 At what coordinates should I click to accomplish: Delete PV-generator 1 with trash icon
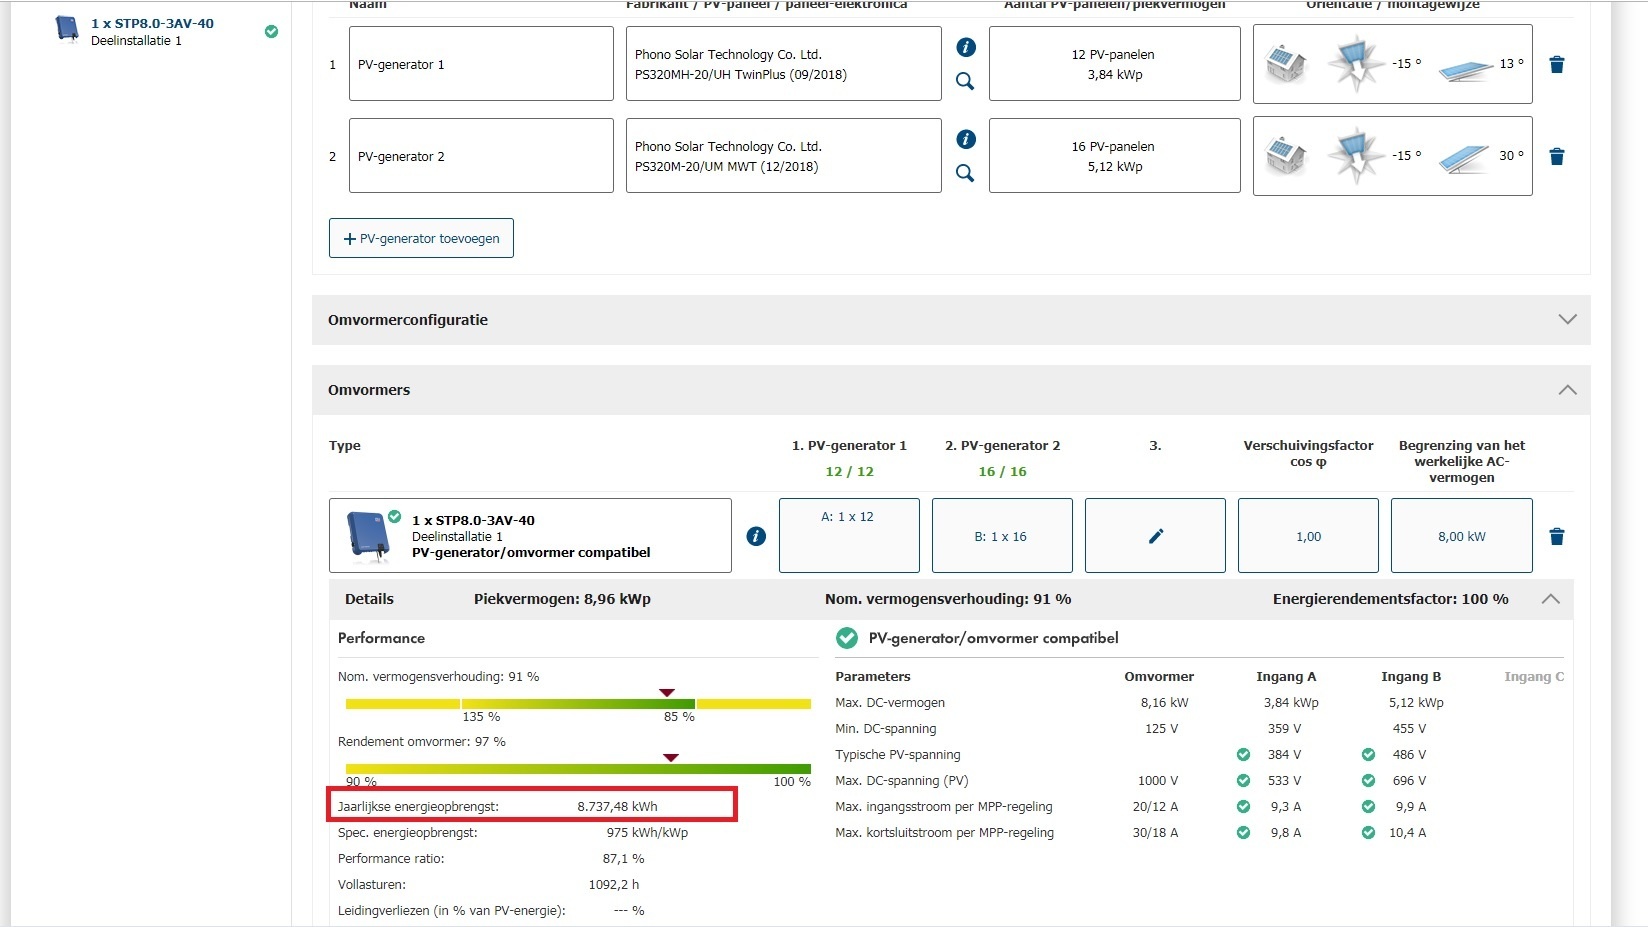(1556, 65)
